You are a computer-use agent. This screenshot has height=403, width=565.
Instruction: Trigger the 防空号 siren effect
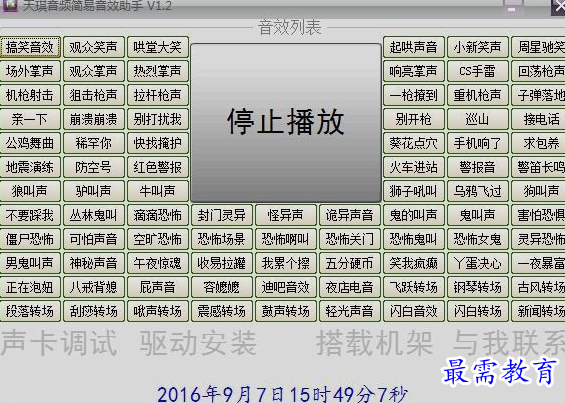[94, 167]
